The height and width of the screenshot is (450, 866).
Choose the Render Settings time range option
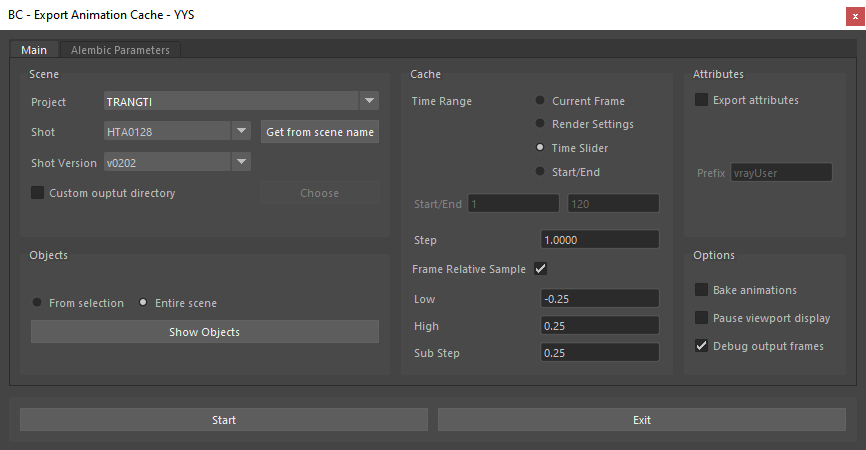coord(540,124)
